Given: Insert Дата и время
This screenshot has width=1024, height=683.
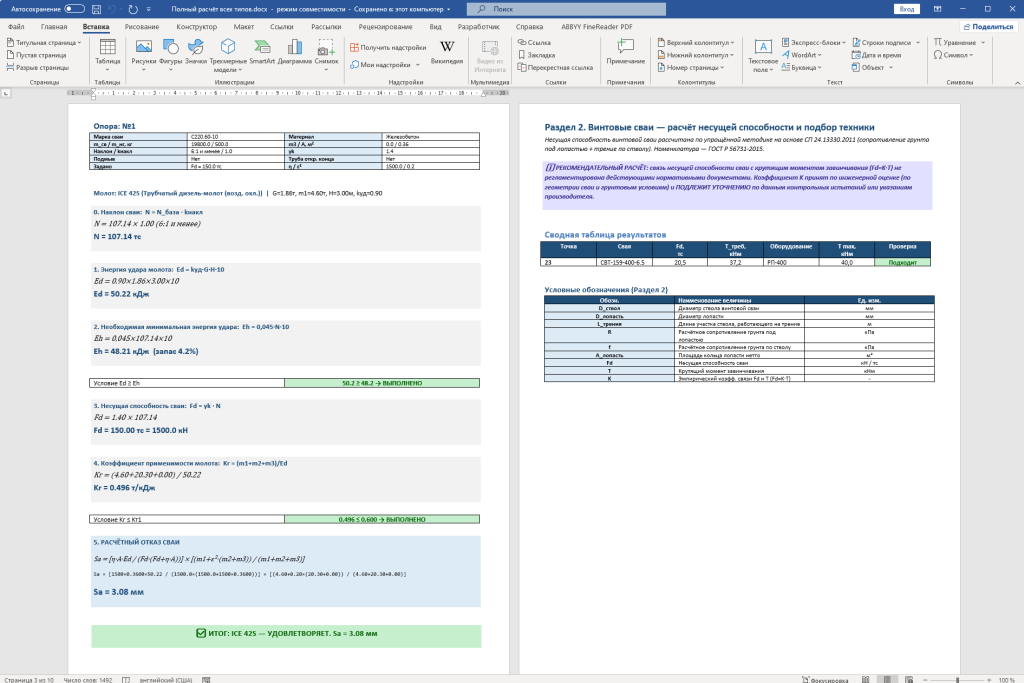Looking at the screenshot, I should pyautogui.click(x=876, y=55).
